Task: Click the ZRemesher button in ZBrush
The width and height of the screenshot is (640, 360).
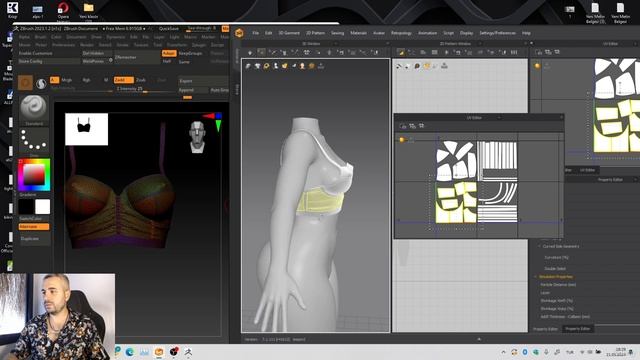Action: [137, 58]
